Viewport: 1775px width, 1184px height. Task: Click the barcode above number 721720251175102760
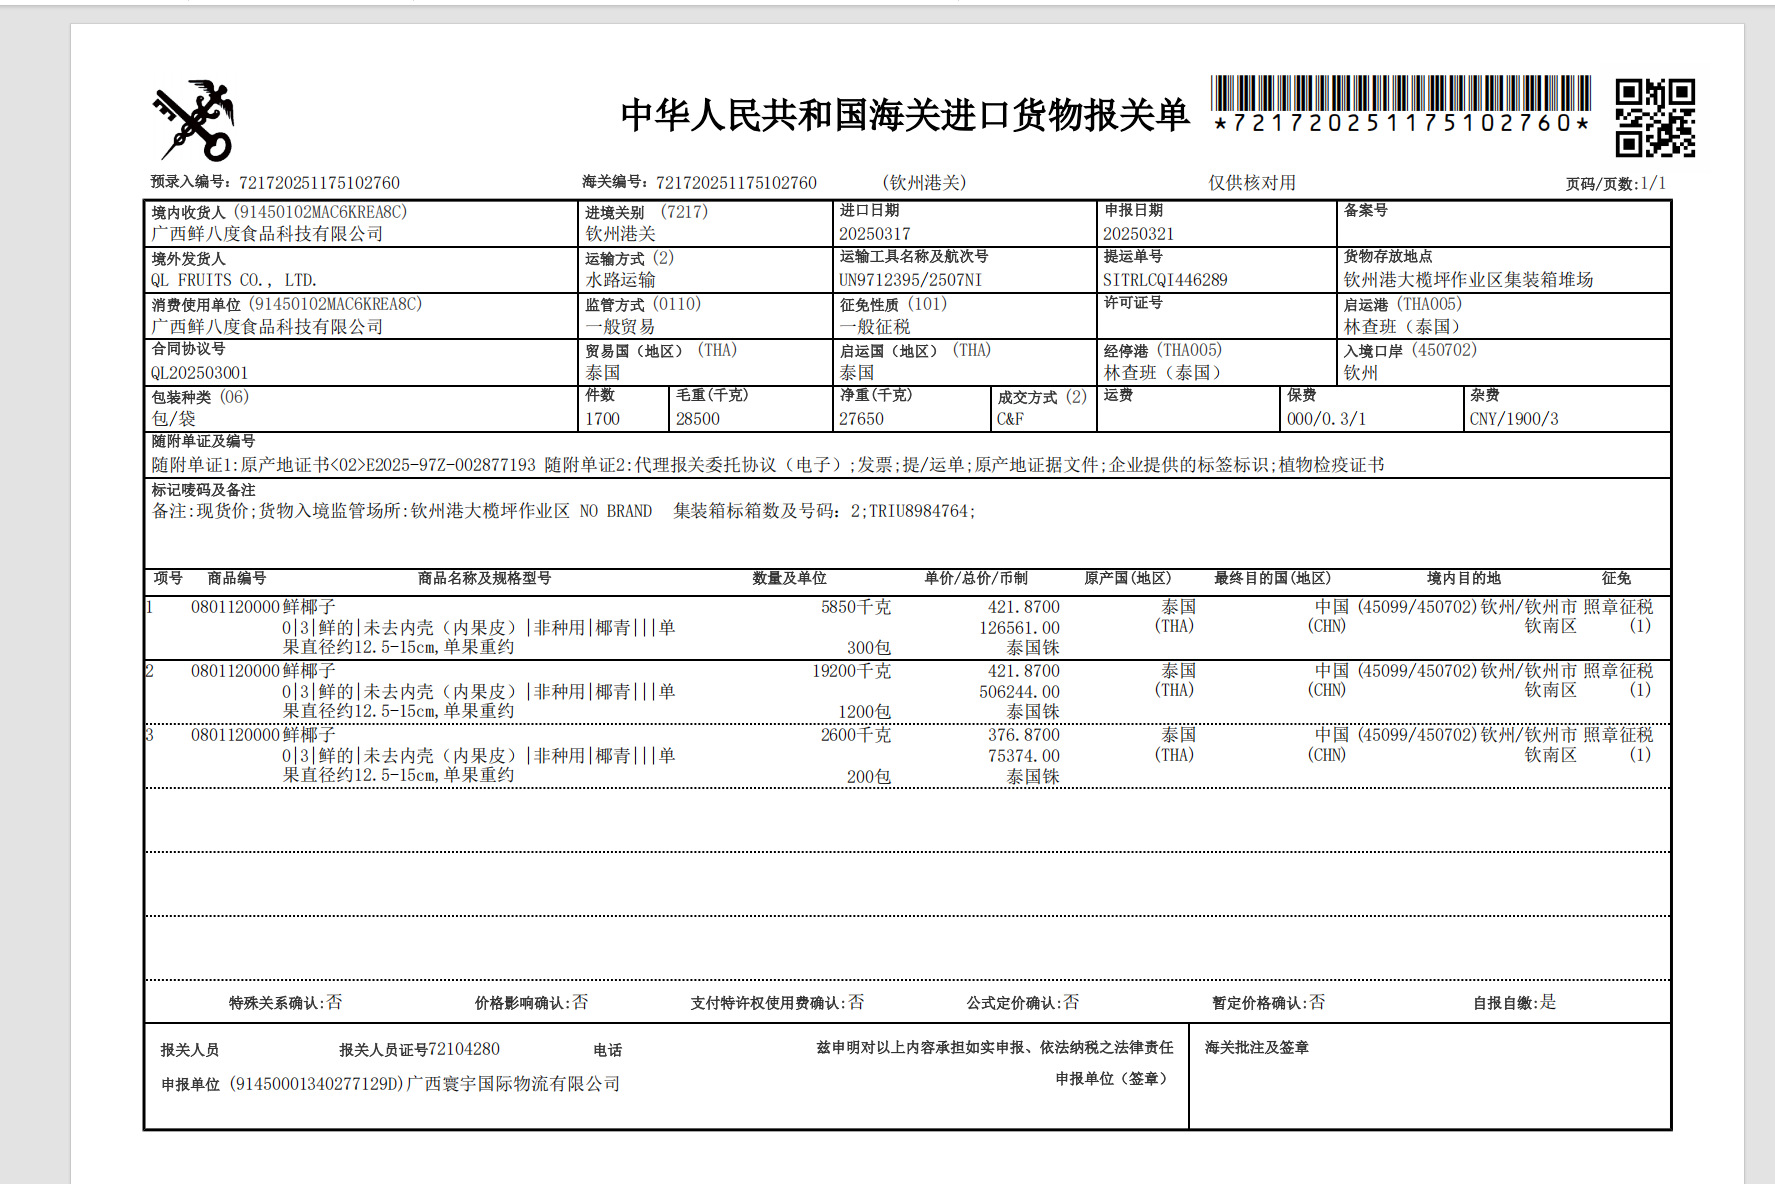click(1400, 93)
